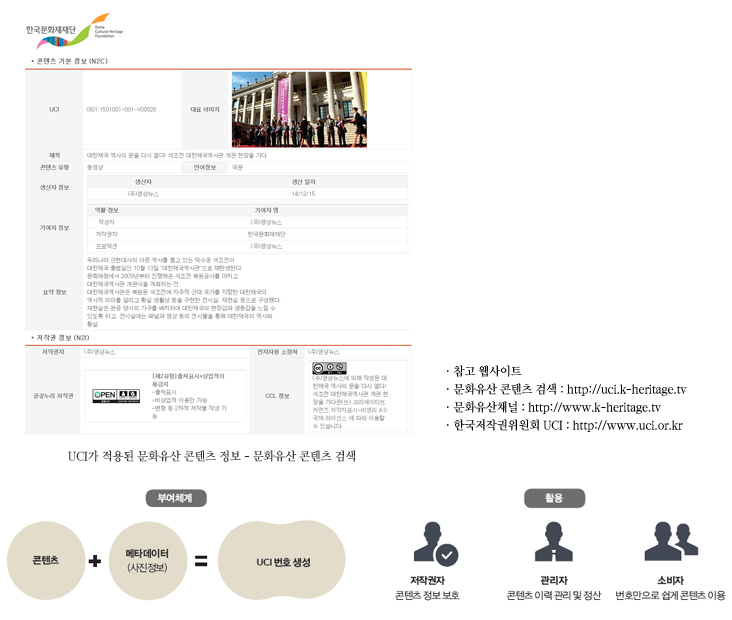Click the 전자자원 소장처 label
The height and width of the screenshot is (620, 732).
click(x=277, y=352)
